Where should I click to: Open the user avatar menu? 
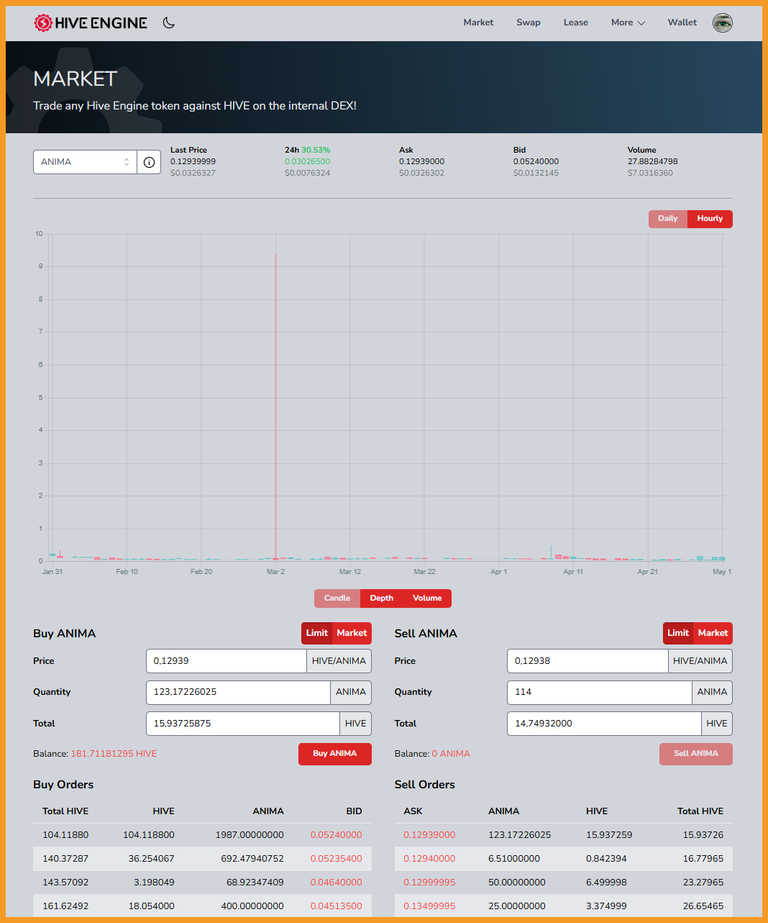722,23
